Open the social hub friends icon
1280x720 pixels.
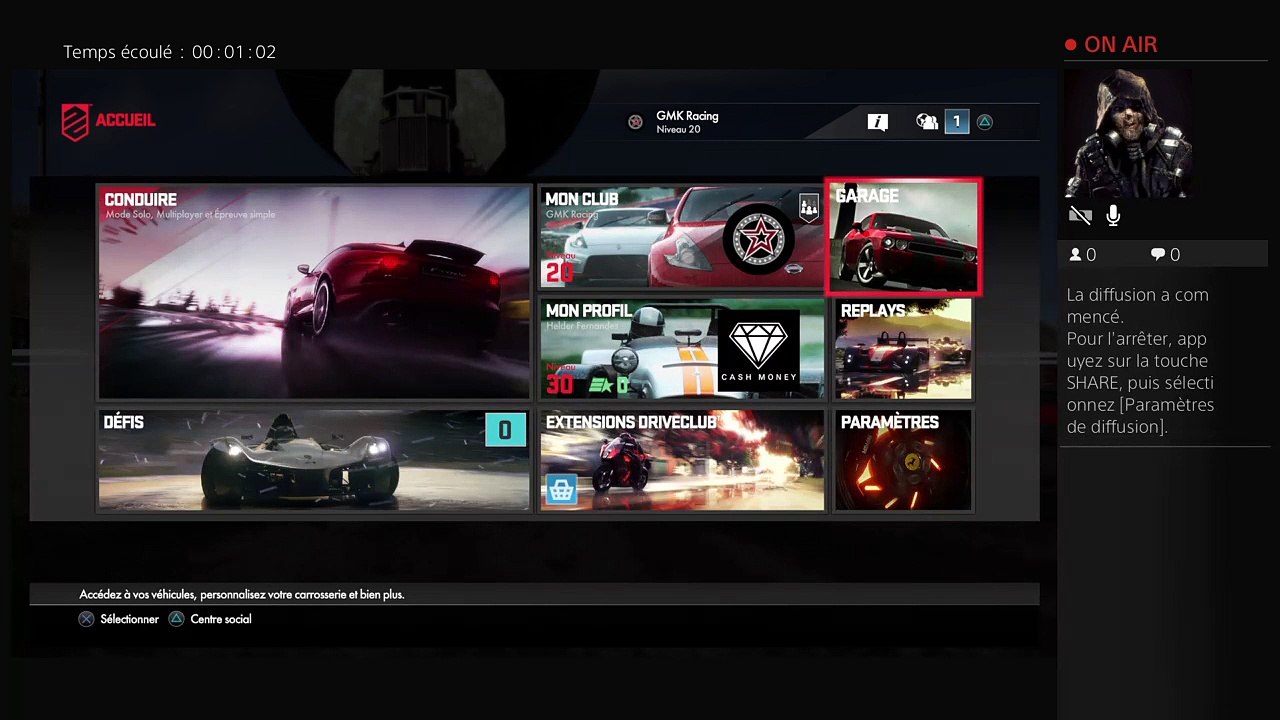click(x=927, y=122)
